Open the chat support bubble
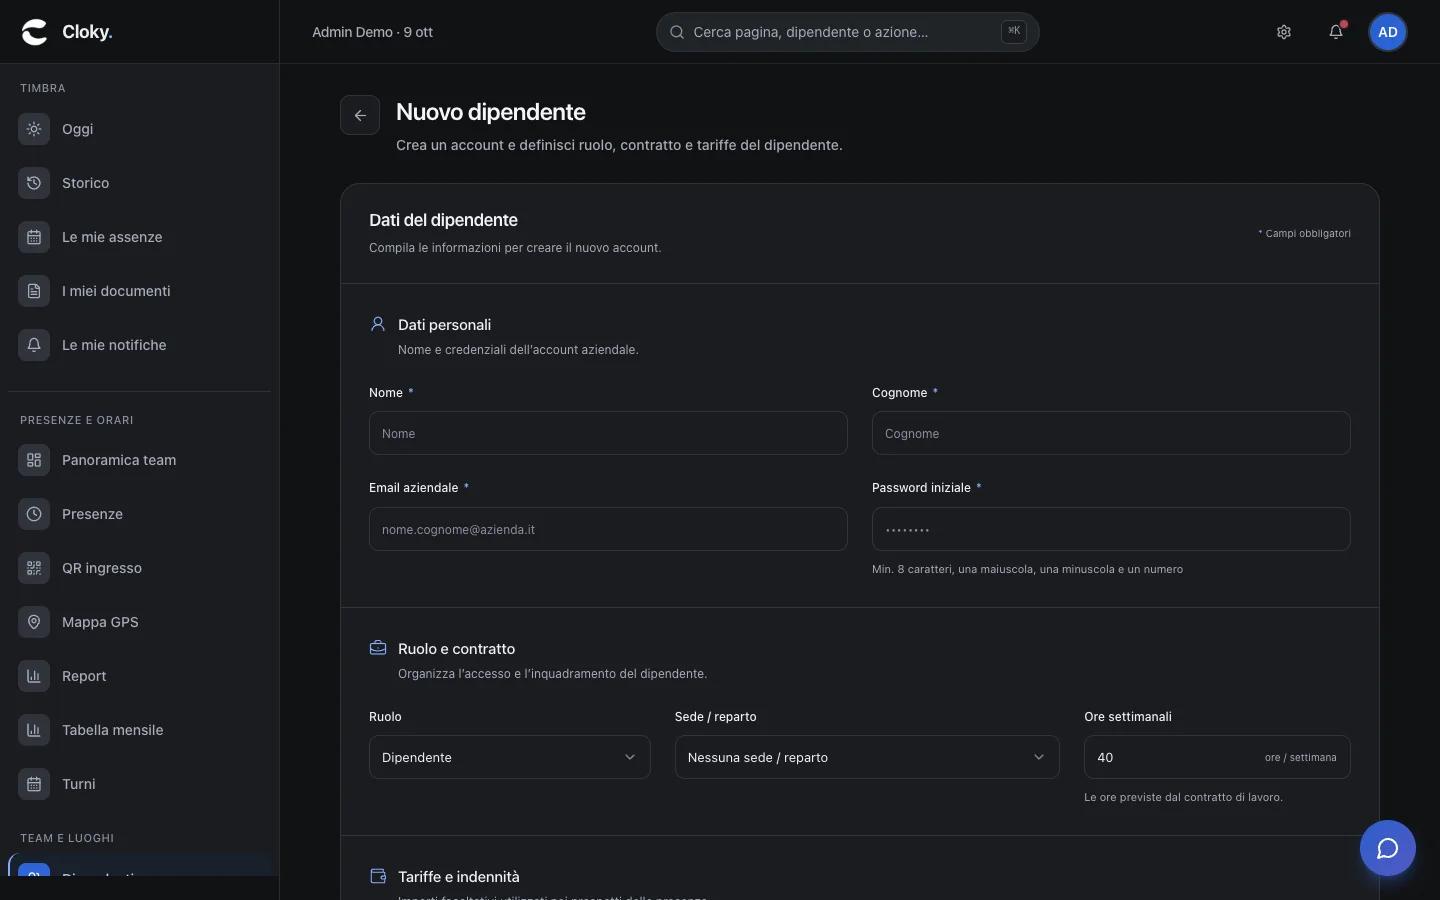This screenshot has height=900, width=1440. point(1388,848)
